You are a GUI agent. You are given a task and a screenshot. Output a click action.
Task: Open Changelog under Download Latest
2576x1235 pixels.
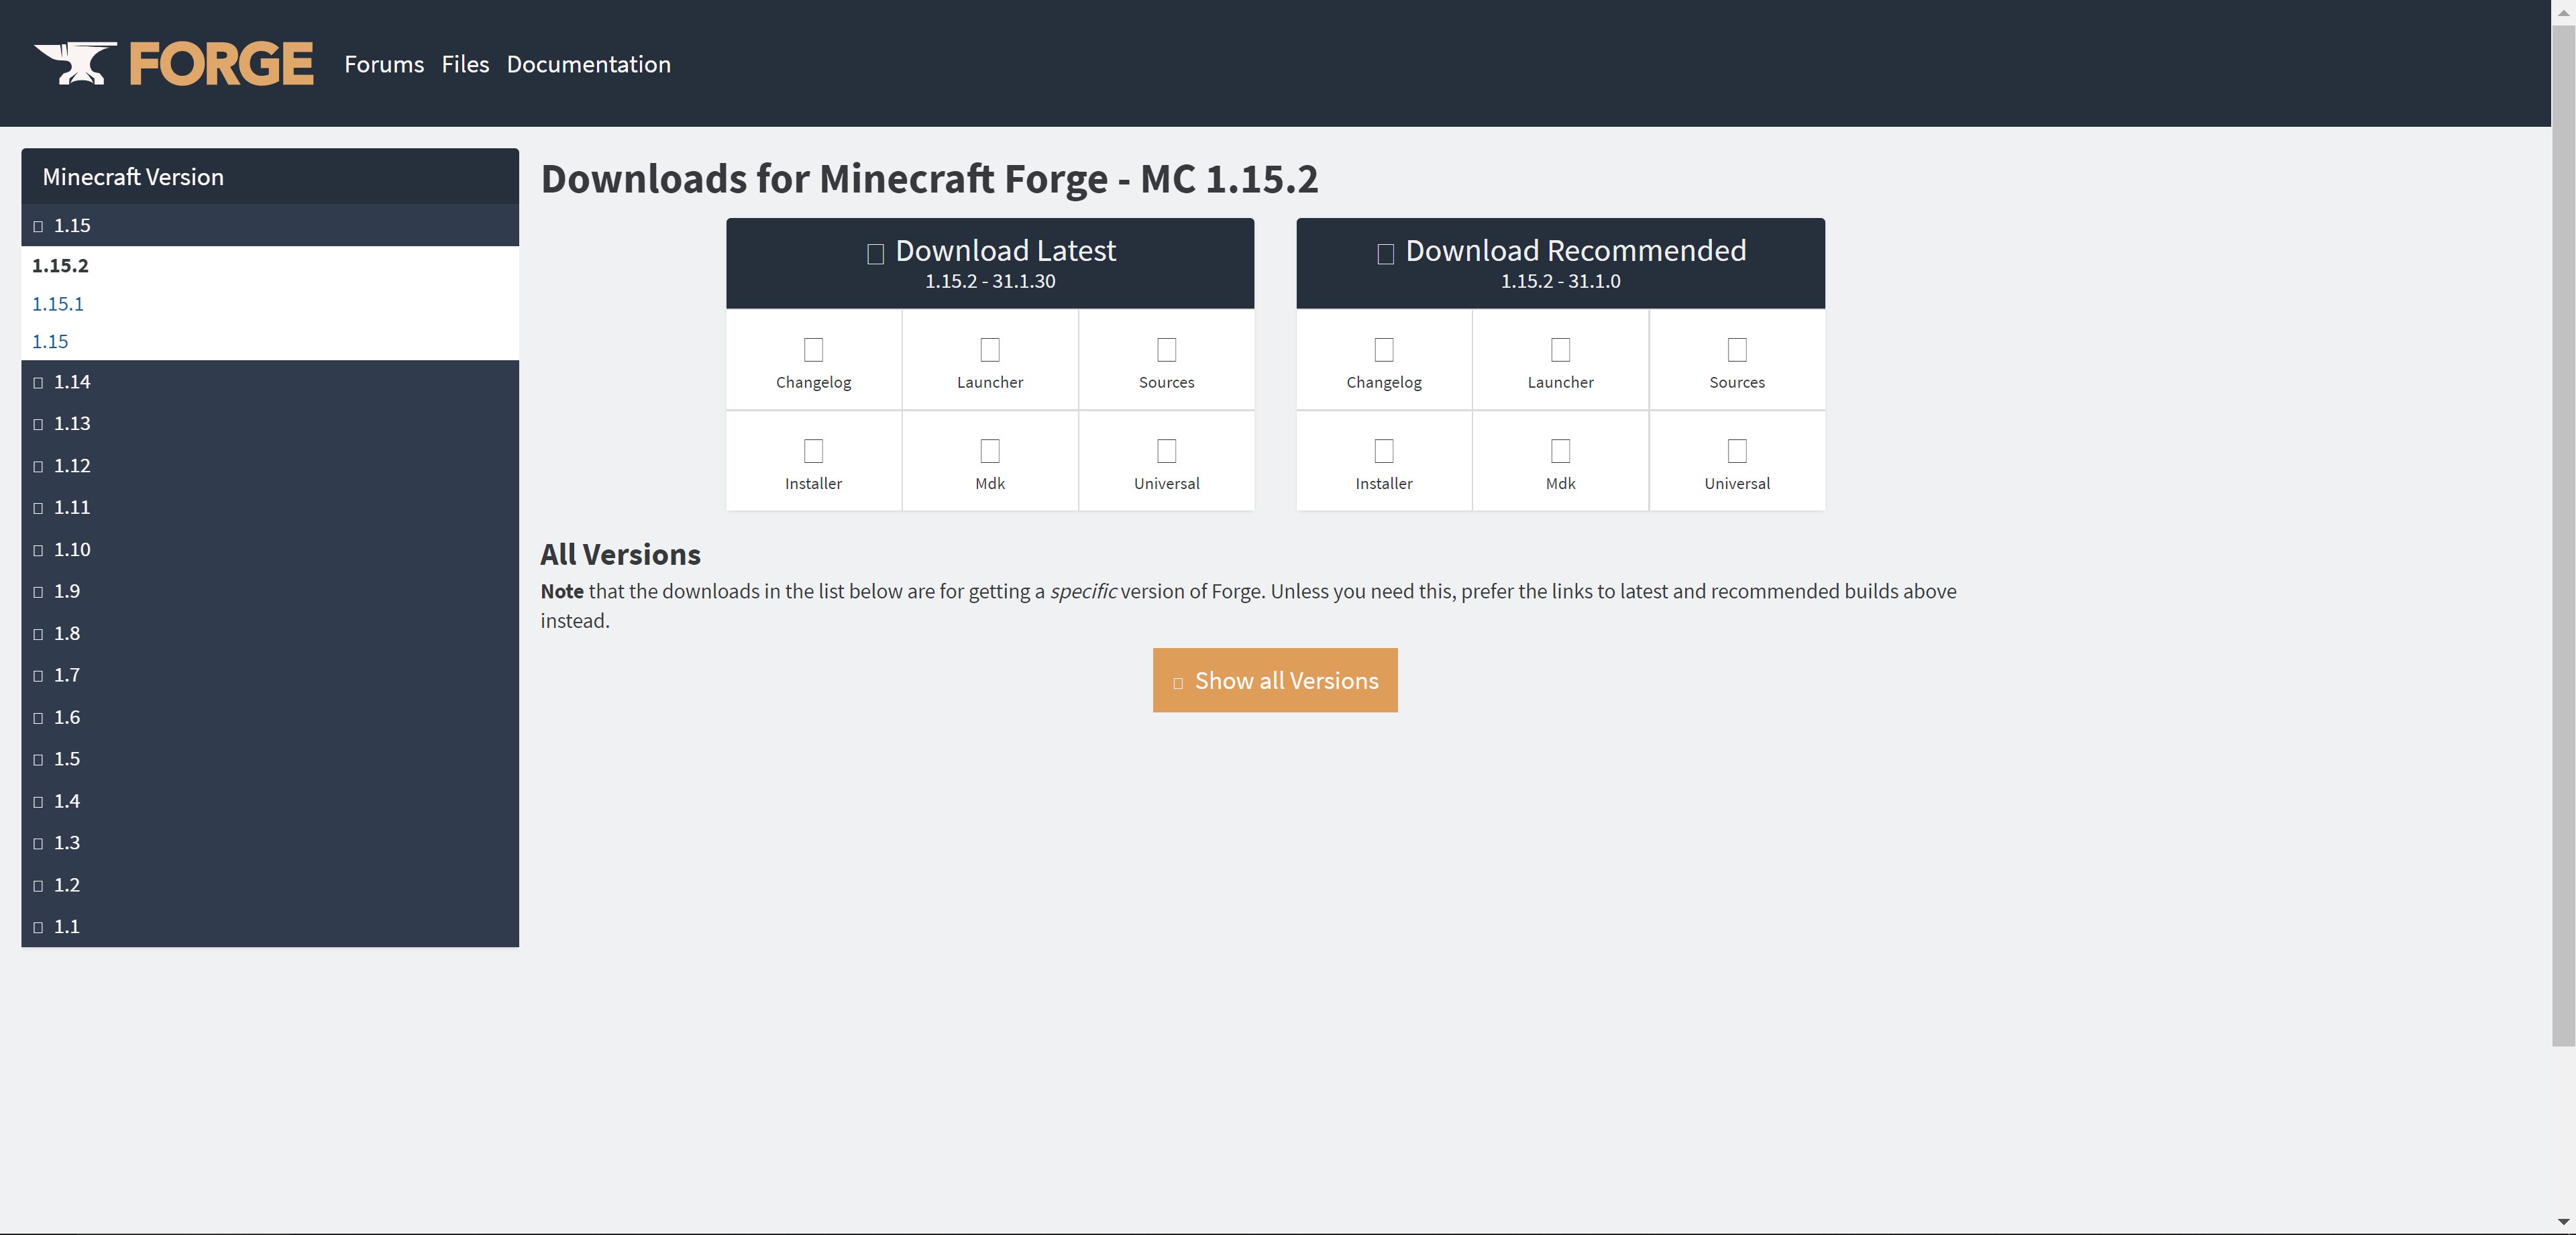pos(813,360)
